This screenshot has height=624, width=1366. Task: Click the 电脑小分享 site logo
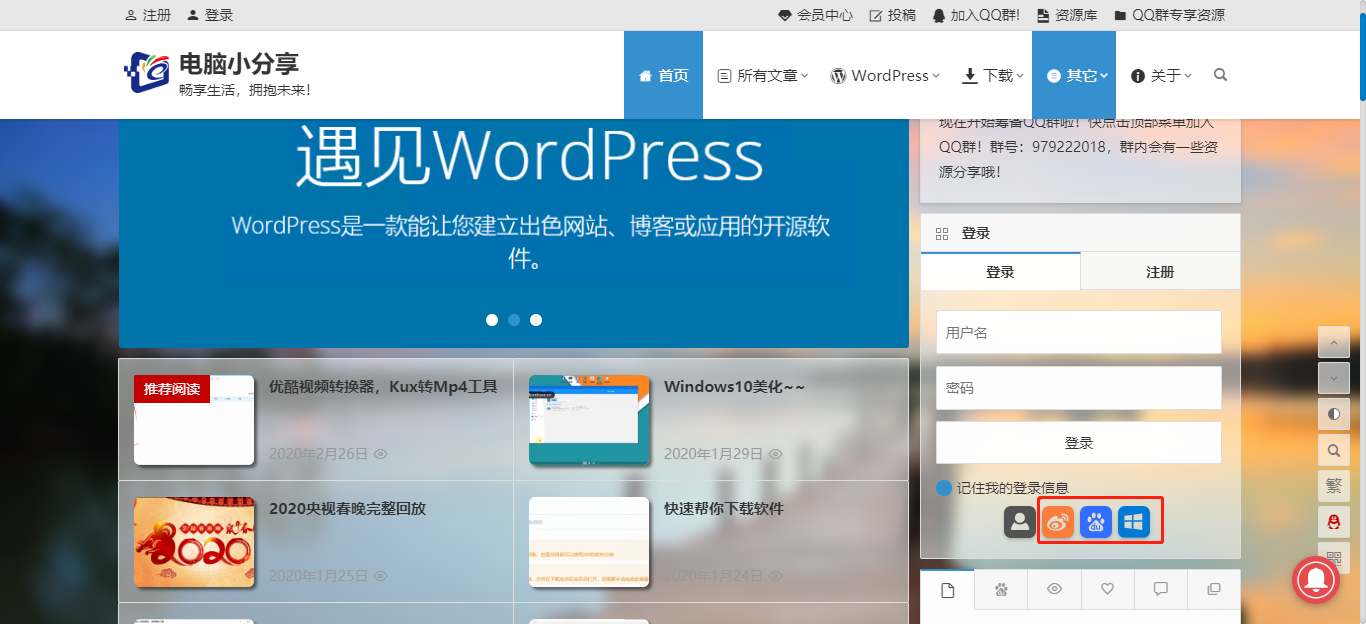click(217, 74)
